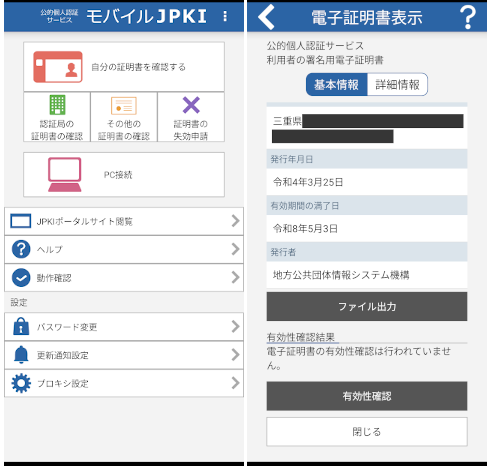Viewport: 490px width, 466px height.
Task: Select 自分の証明書を確認する
Action: click(124, 67)
